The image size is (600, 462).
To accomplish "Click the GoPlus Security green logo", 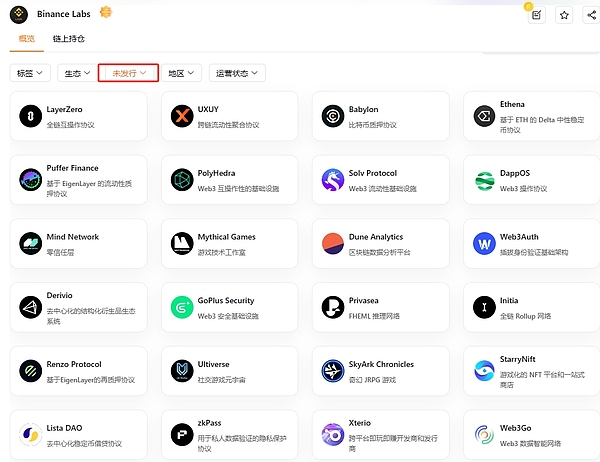I will (181, 307).
